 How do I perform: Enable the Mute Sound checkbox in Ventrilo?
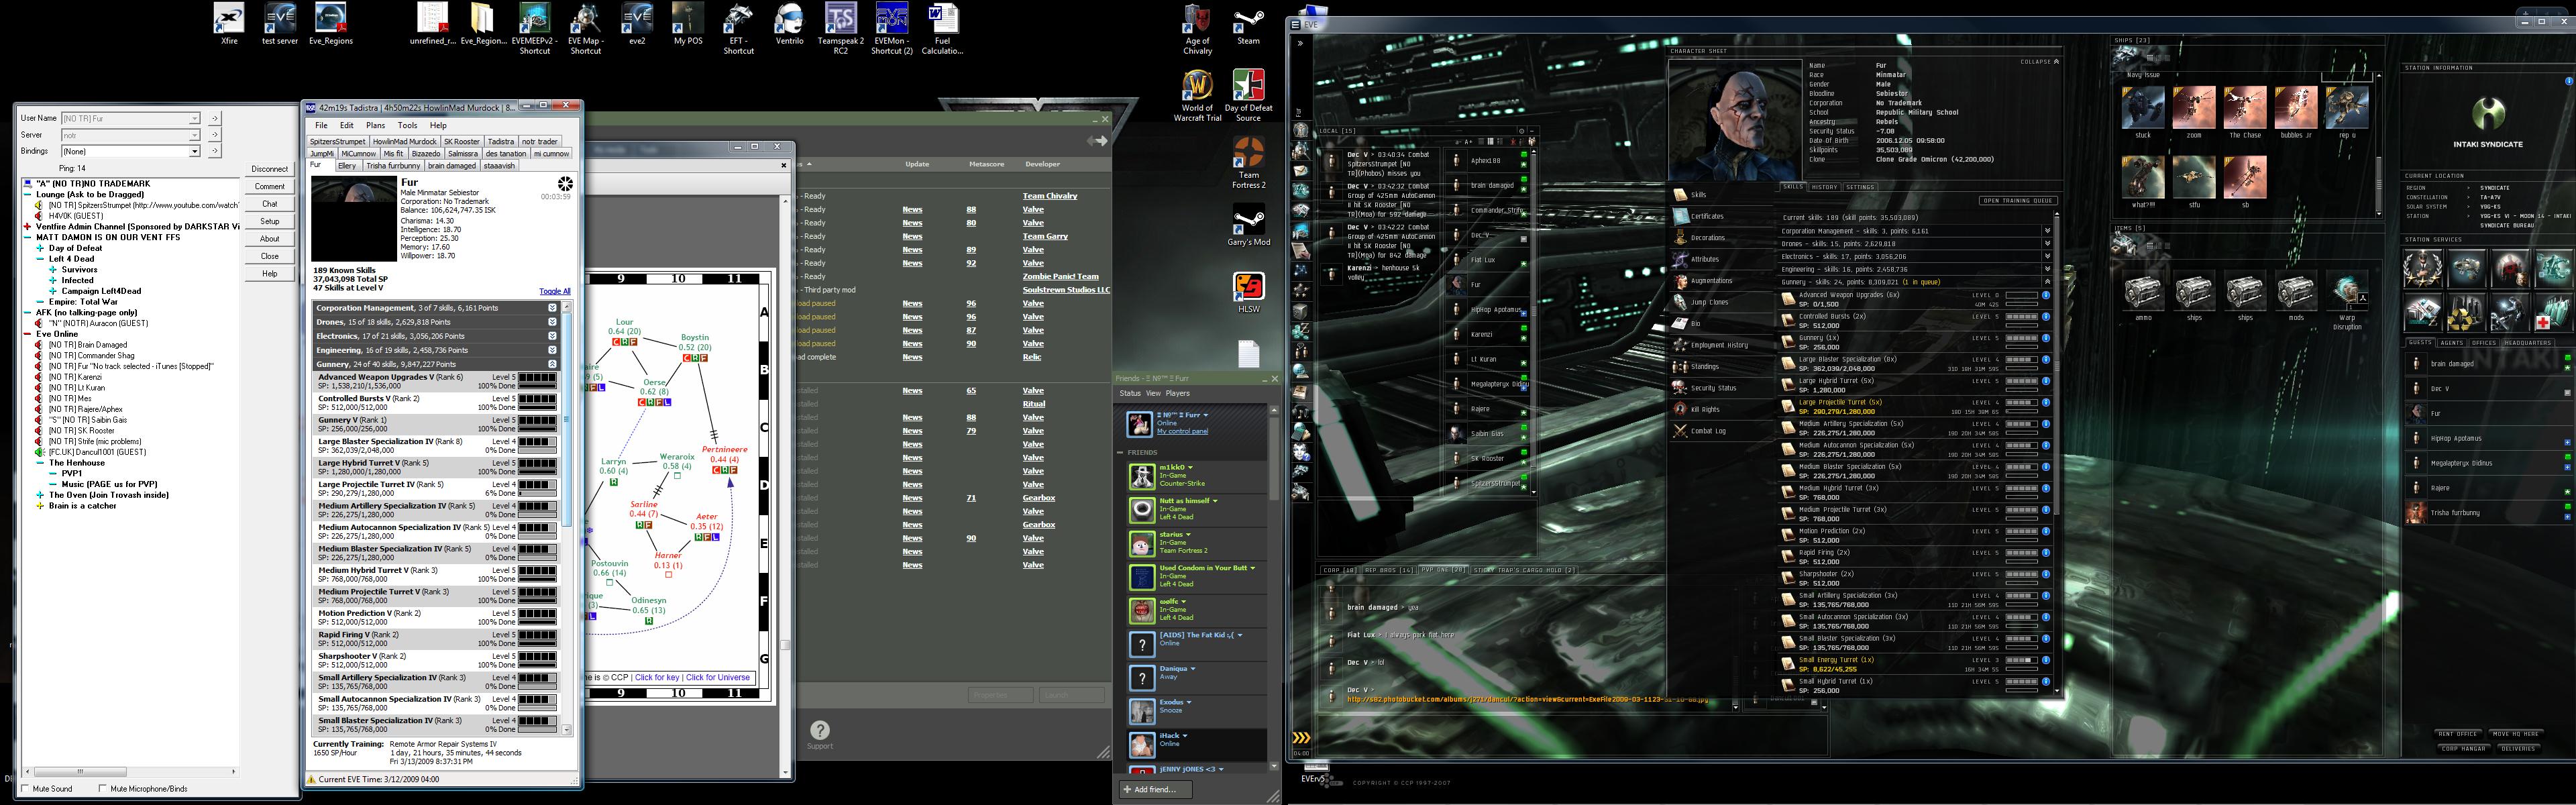point(26,789)
